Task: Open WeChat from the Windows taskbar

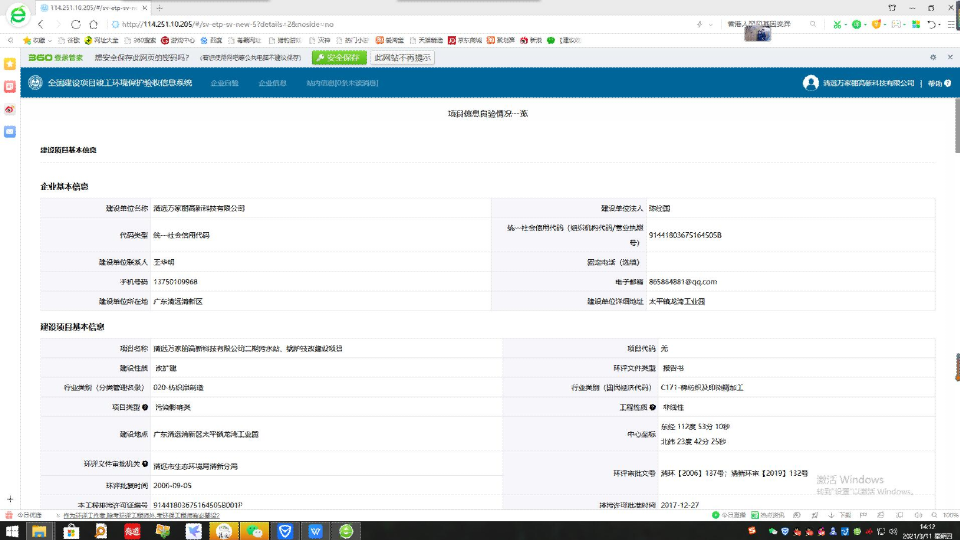Action: (256, 531)
